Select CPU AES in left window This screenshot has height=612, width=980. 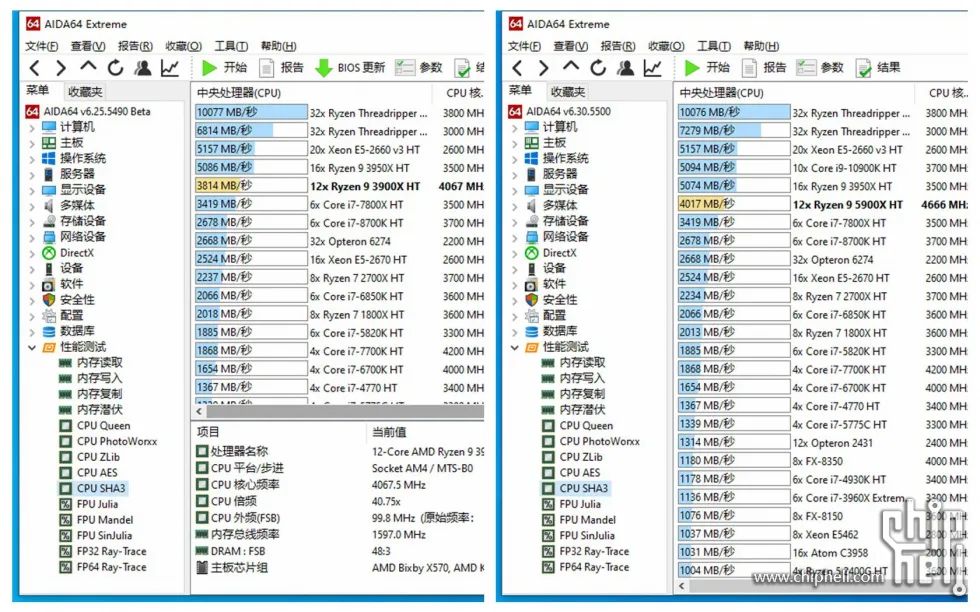pos(97,473)
